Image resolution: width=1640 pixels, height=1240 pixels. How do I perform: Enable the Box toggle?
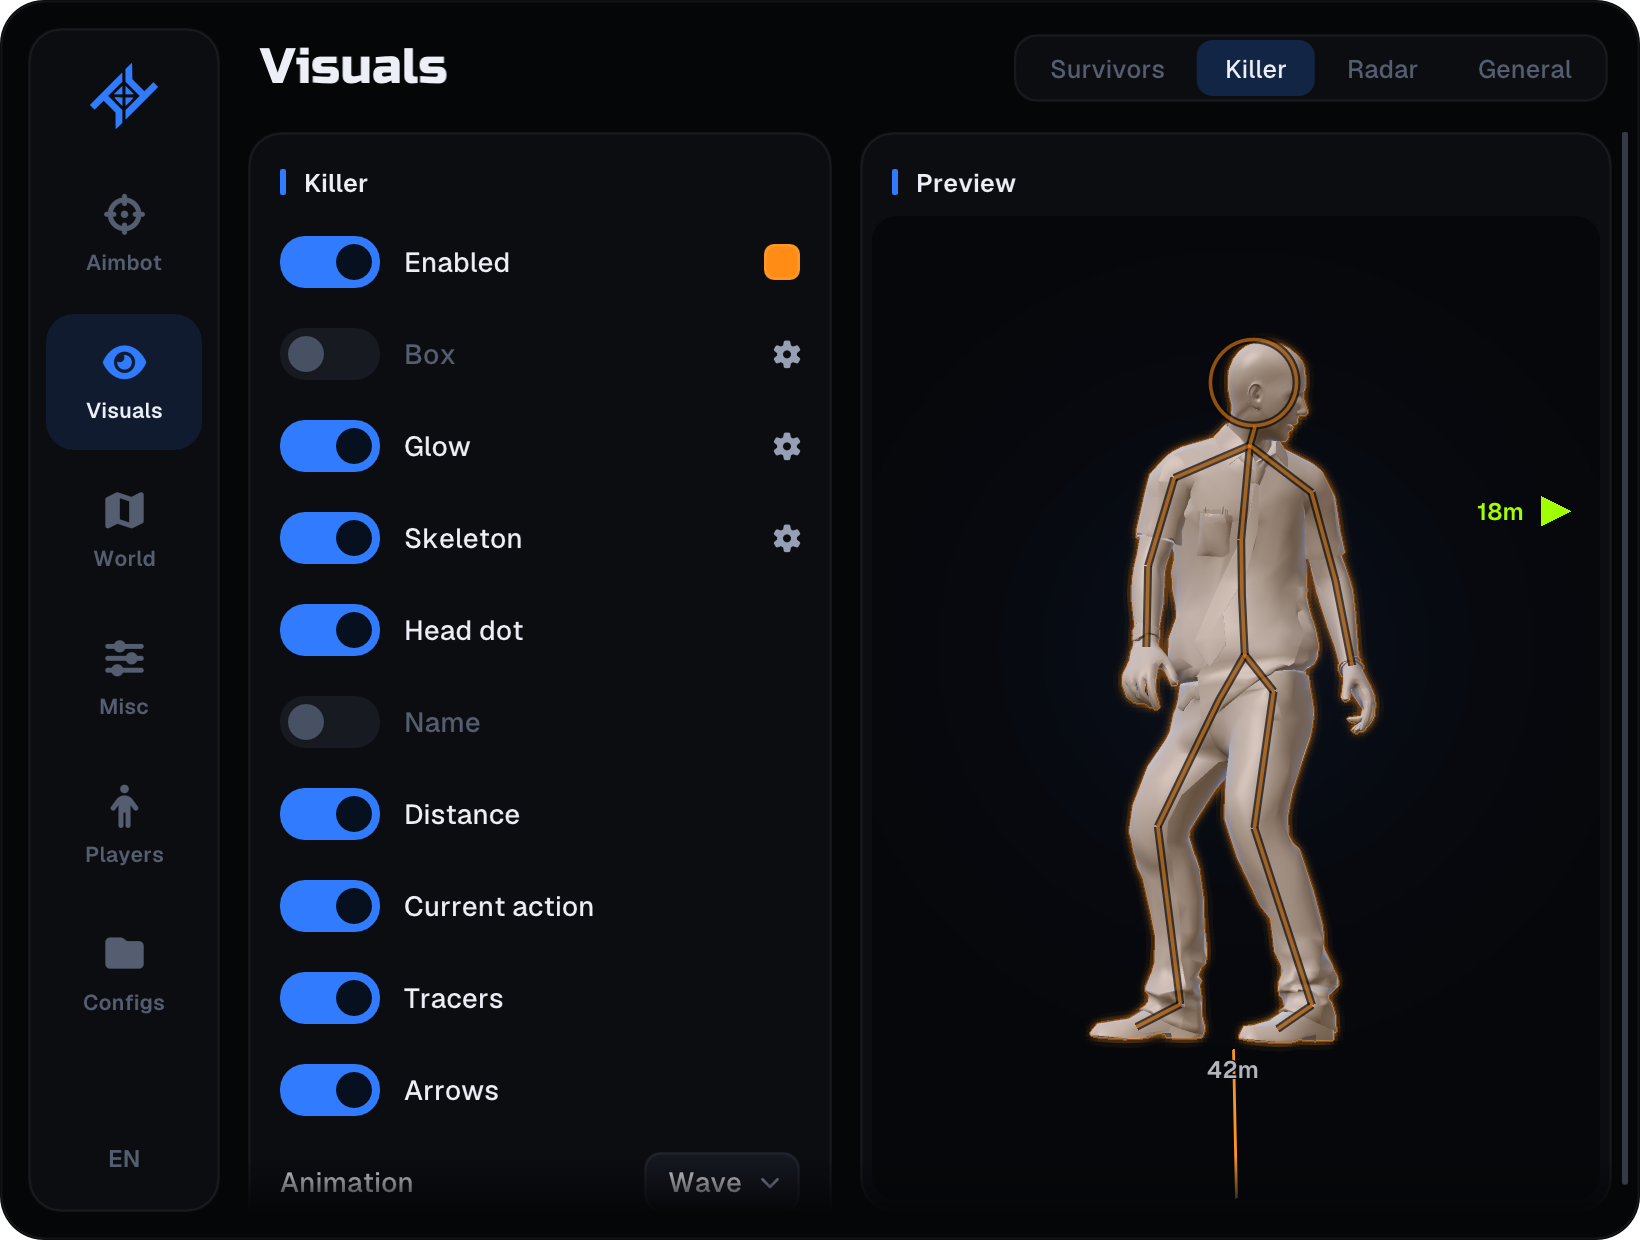point(330,354)
